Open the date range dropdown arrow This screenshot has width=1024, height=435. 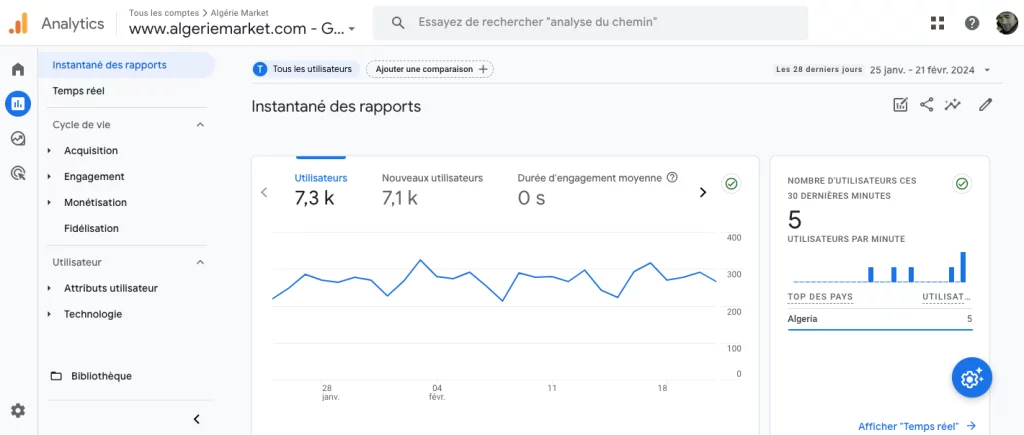click(987, 70)
